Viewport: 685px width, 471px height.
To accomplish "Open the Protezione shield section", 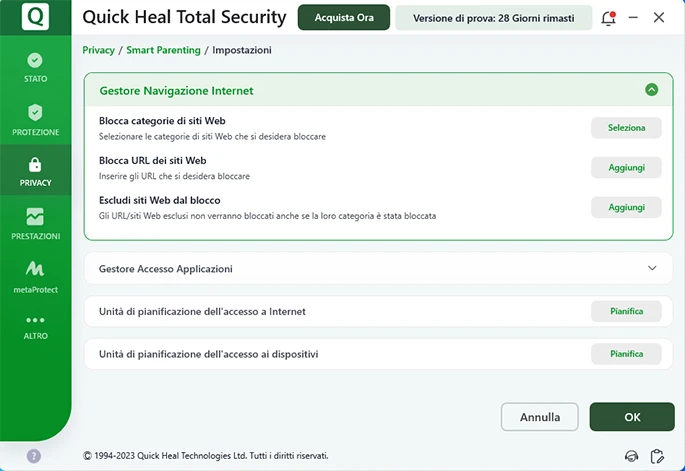I will point(35,119).
